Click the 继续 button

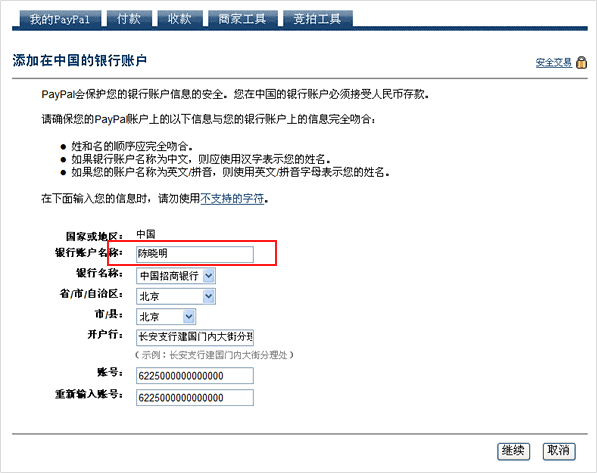click(x=513, y=451)
